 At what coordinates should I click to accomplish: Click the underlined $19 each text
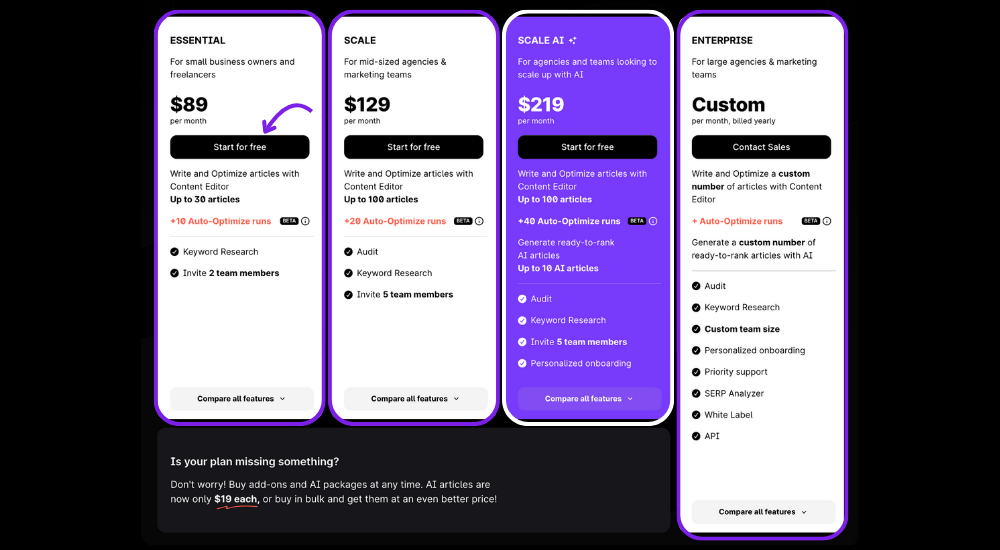tap(236, 500)
